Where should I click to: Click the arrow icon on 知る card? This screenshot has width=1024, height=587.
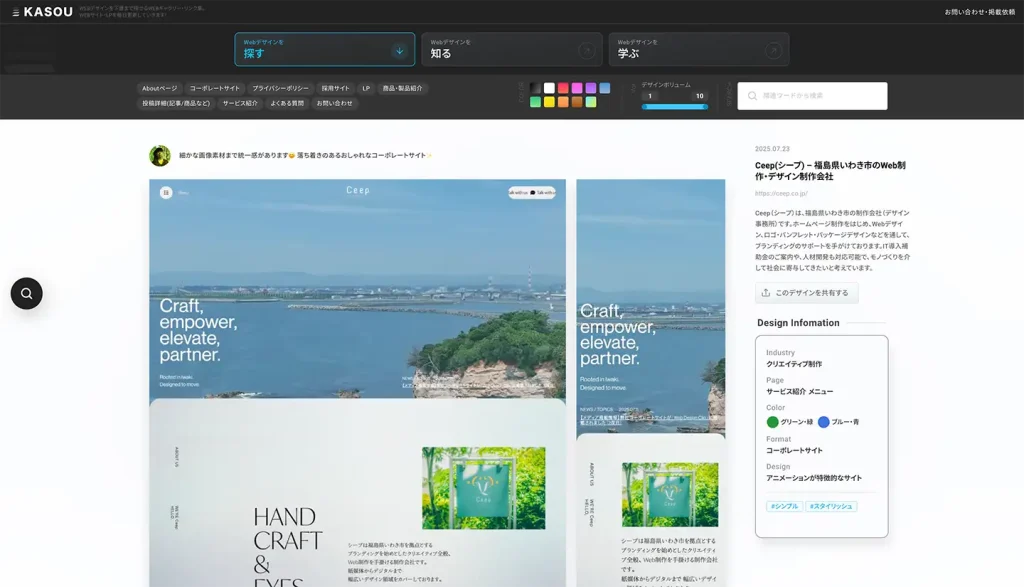coord(586,50)
